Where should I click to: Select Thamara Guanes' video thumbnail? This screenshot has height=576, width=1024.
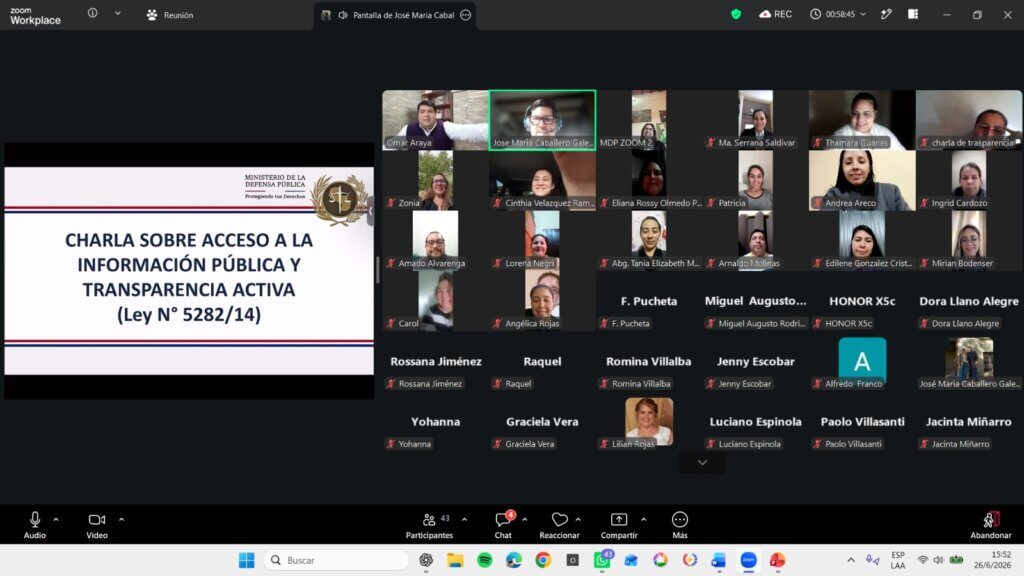(861, 120)
